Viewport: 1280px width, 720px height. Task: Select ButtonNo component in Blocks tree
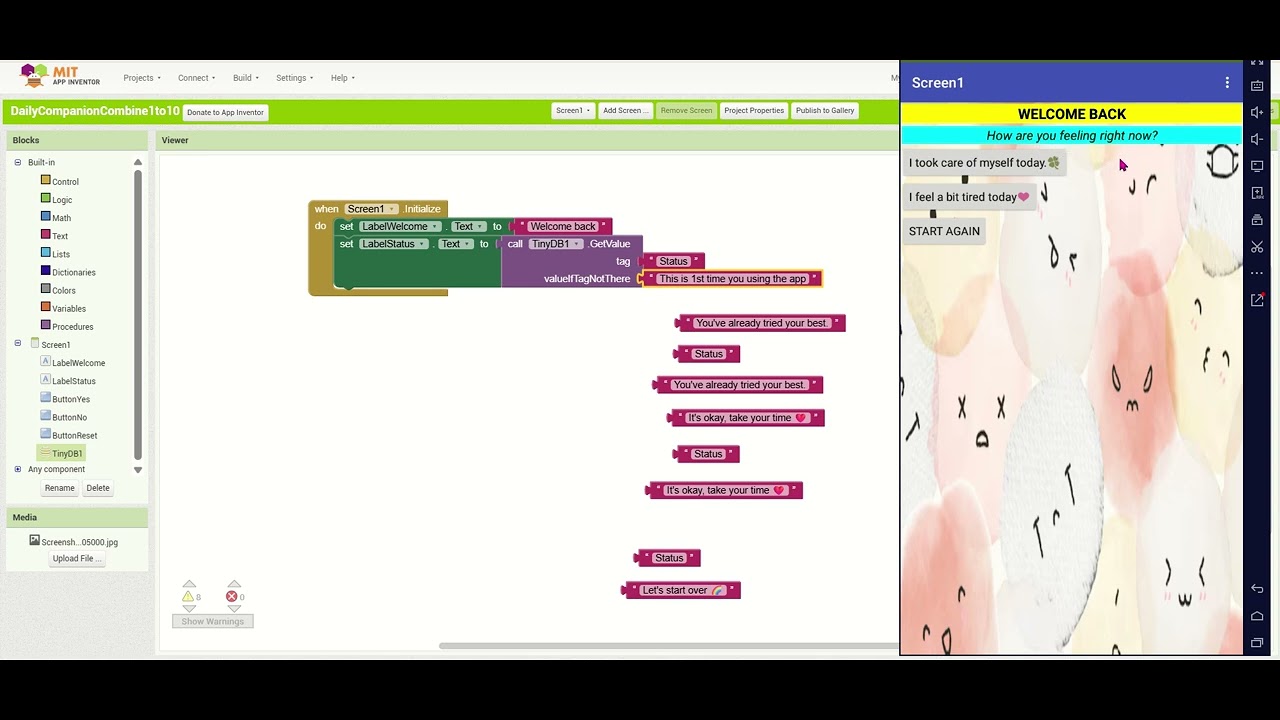pyautogui.click(x=63, y=417)
